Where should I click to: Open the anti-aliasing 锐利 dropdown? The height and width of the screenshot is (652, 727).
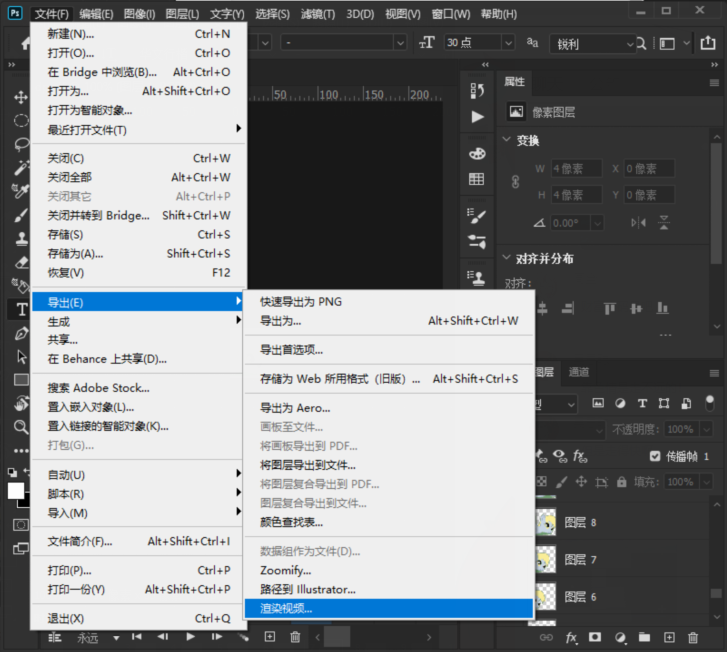(x=630, y=45)
